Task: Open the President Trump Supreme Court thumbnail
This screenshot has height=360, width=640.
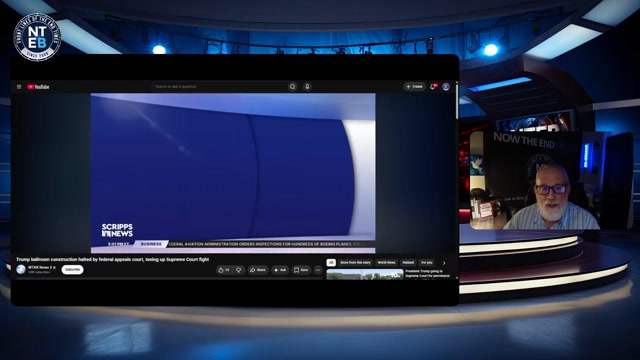Action: [365, 274]
